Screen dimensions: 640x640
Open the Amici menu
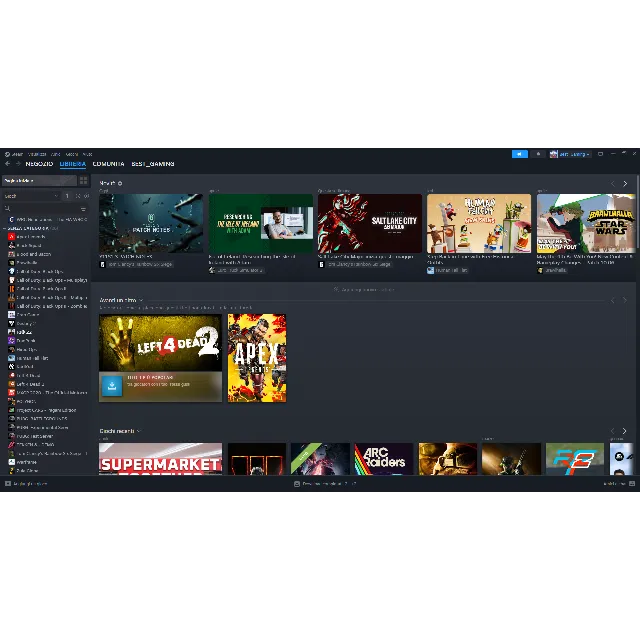coord(56,154)
